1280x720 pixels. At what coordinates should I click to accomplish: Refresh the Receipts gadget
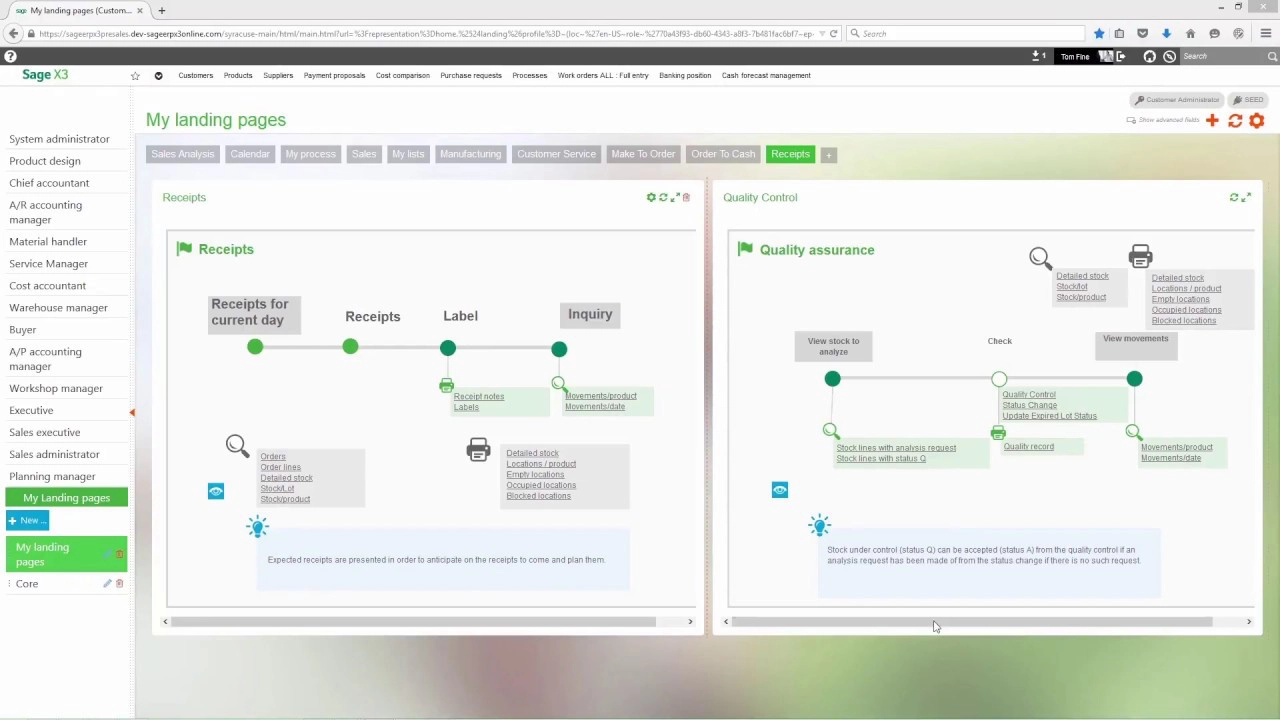point(663,198)
